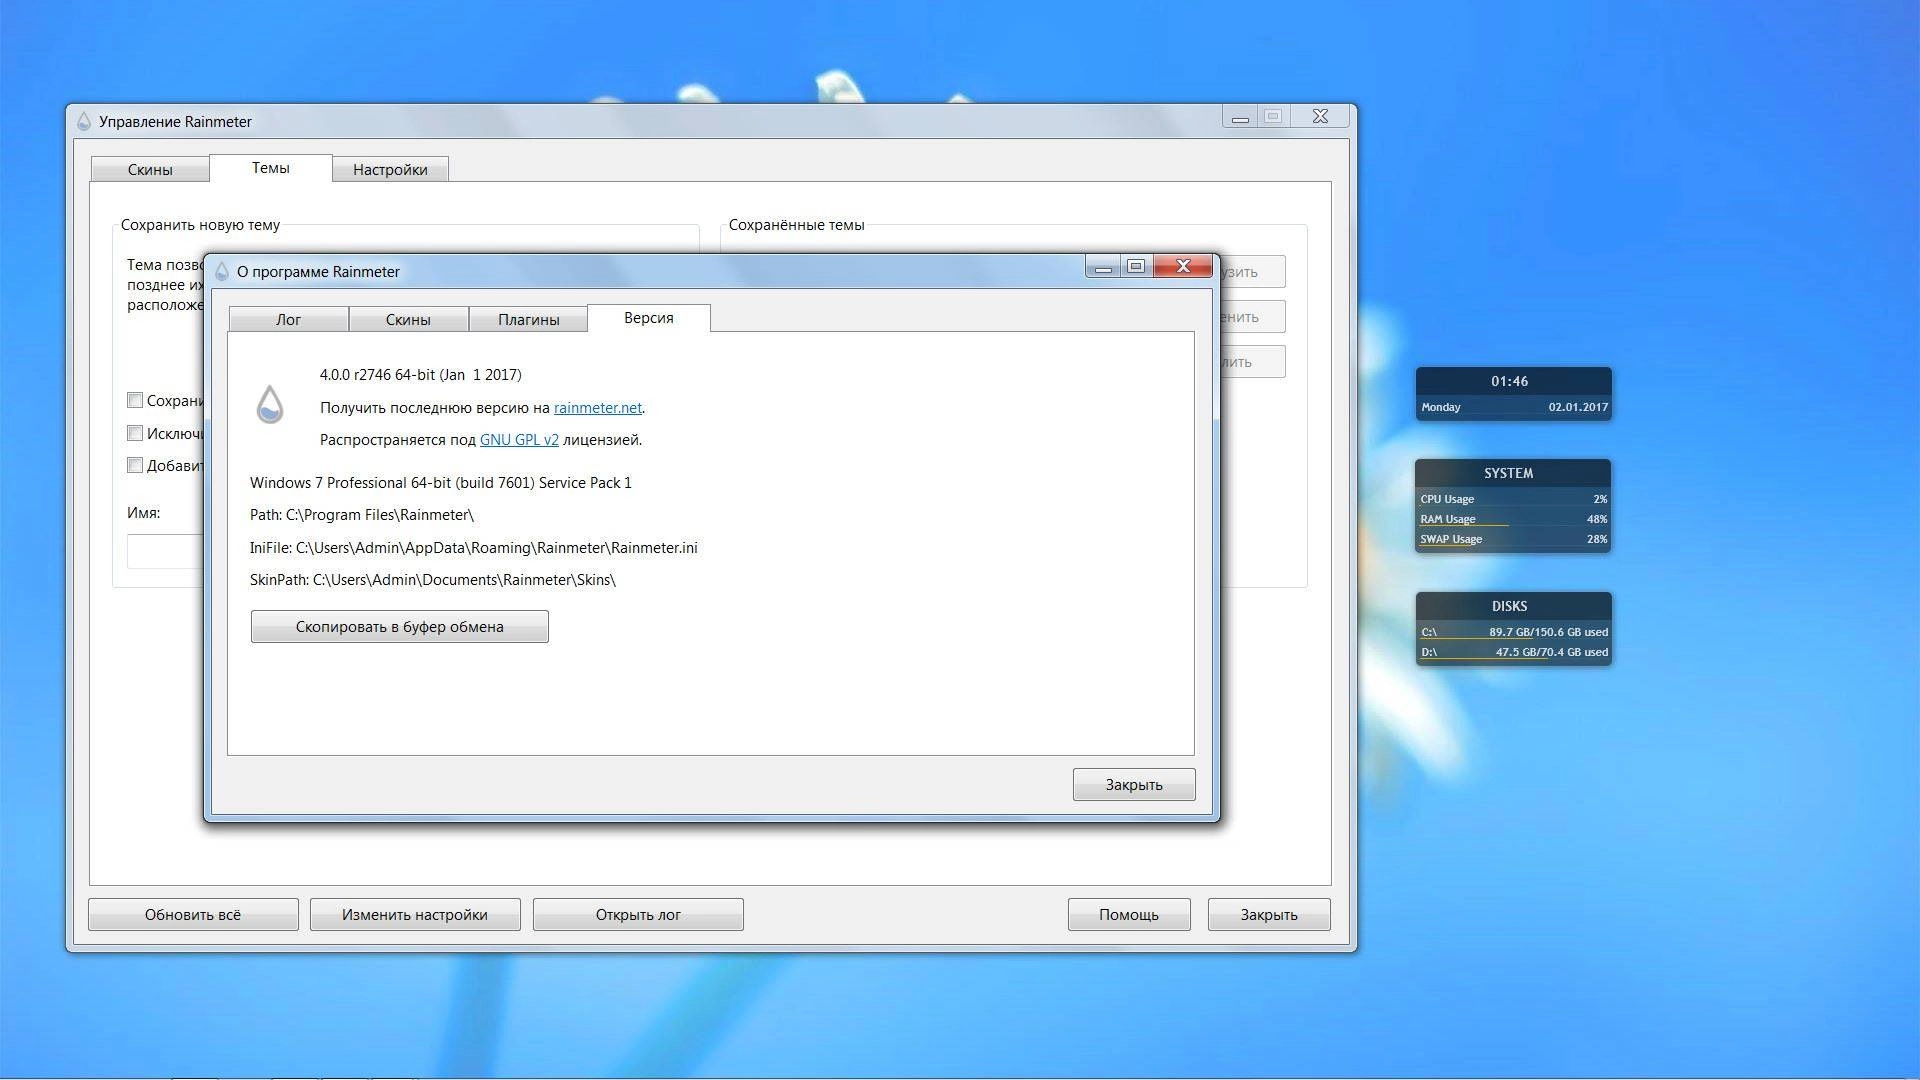Image resolution: width=1920 pixels, height=1080 pixels.
Task: Open the Плагины tab
Action: click(528, 319)
